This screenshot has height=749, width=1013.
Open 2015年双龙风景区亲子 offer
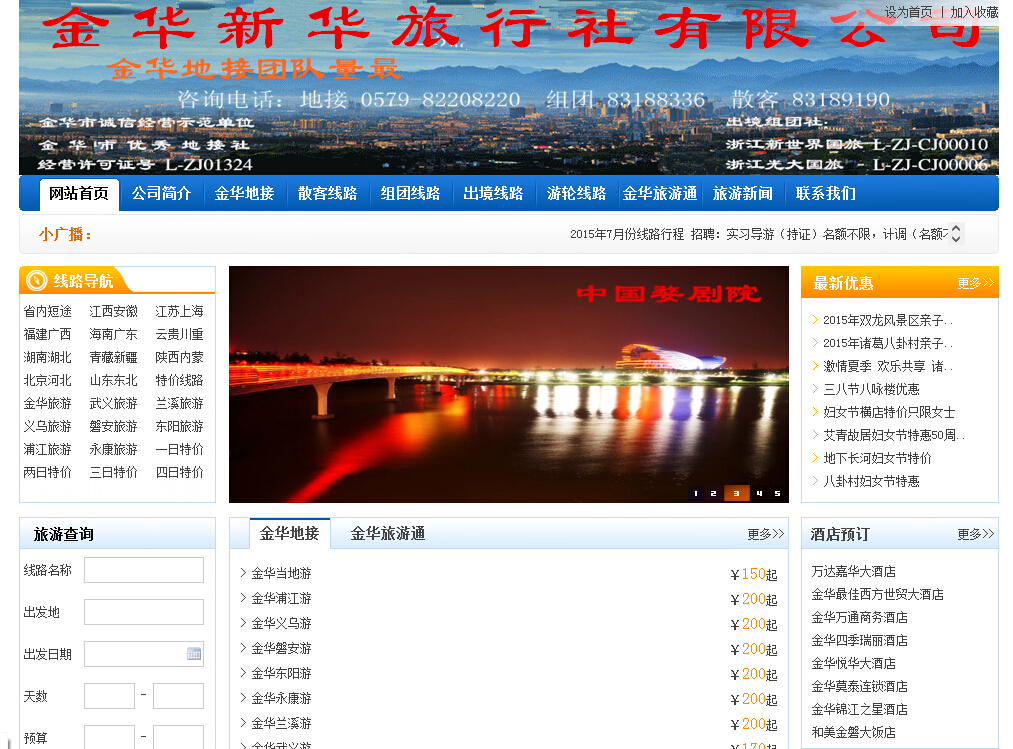[888, 320]
